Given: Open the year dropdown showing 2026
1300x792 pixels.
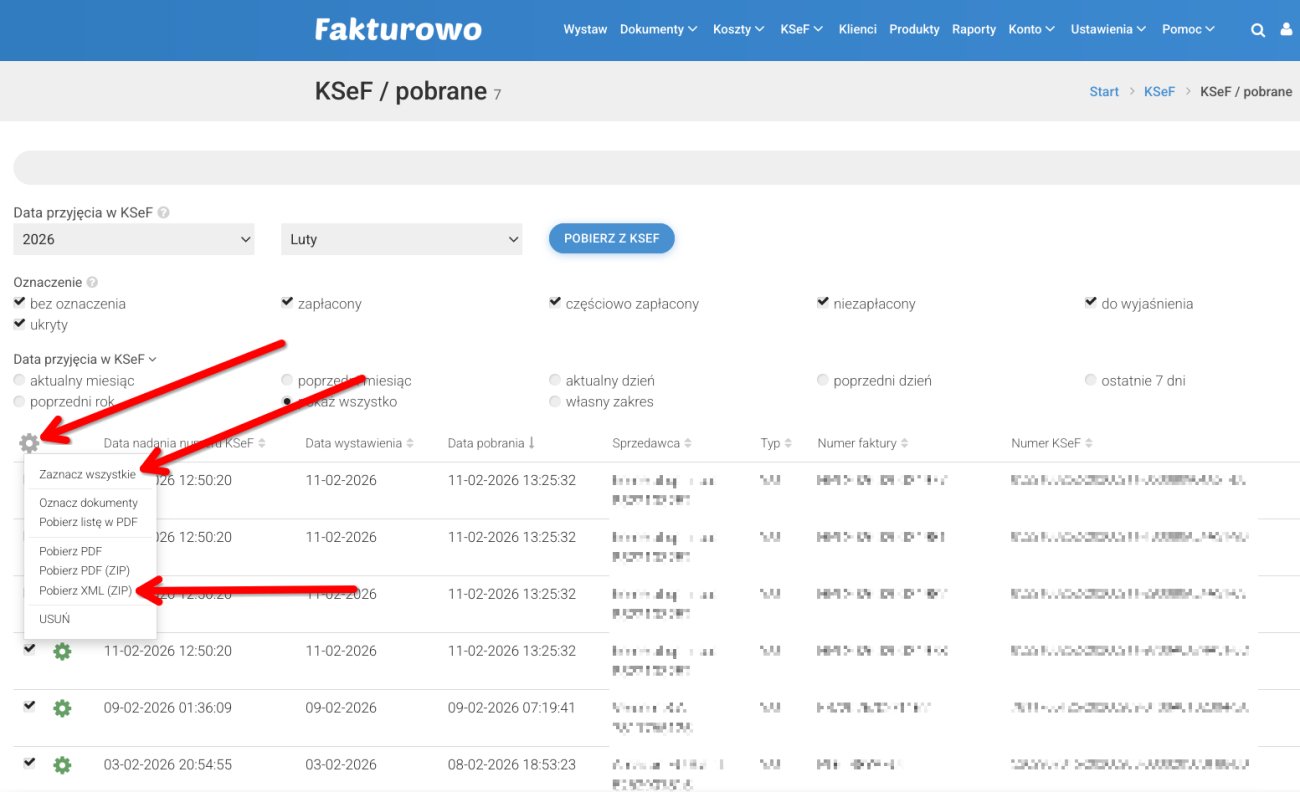Looking at the screenshot, I should [x=134, y=240].
